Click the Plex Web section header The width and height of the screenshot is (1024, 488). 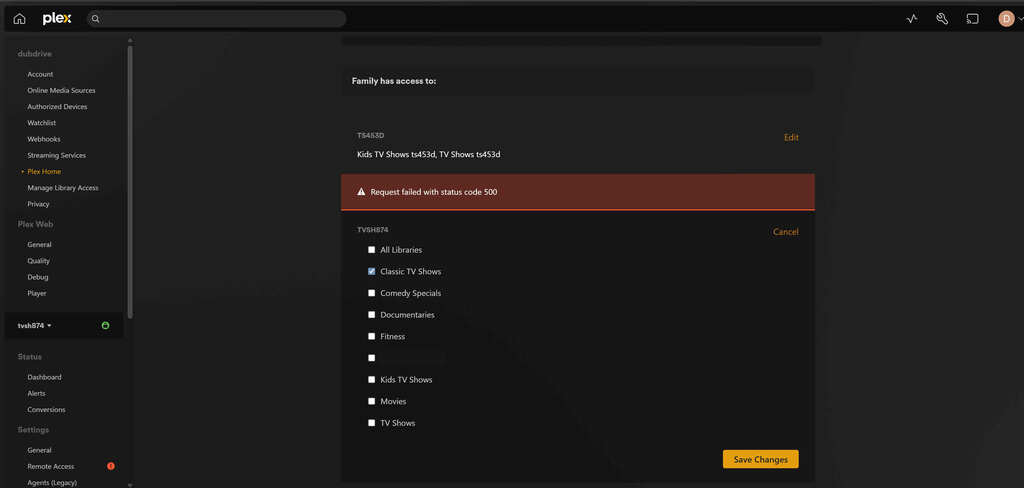pyautogui.click(x=35, y=224)
